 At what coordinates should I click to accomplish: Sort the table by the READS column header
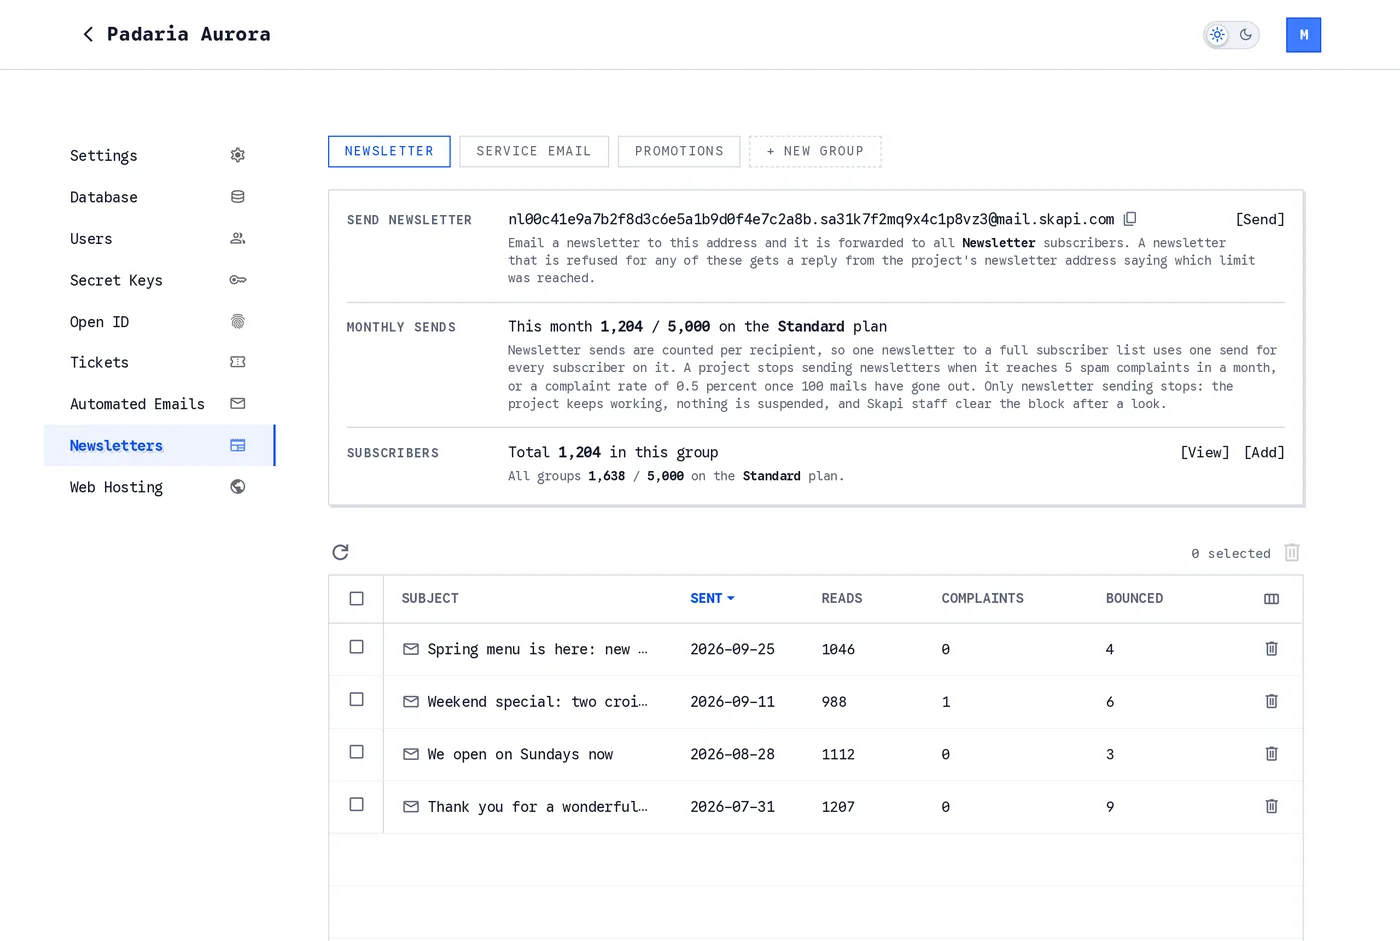841,598
